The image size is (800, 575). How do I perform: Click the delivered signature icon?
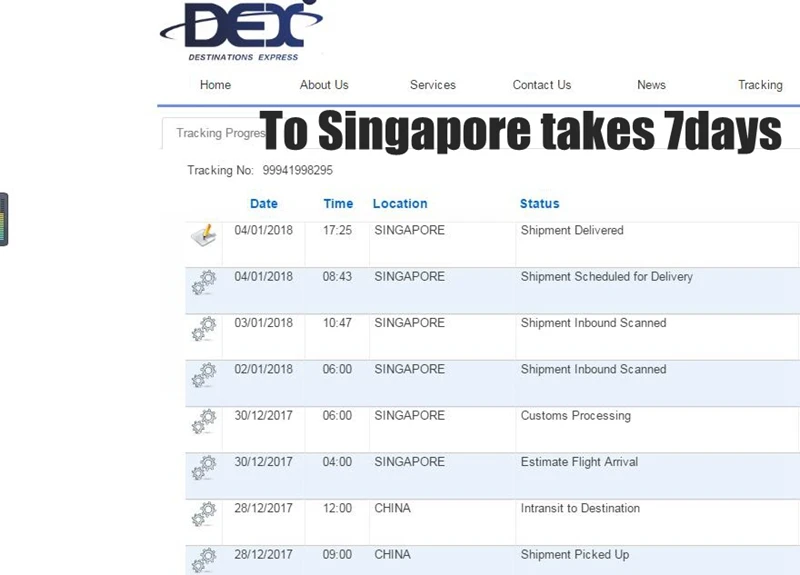[x=204, y=235]
